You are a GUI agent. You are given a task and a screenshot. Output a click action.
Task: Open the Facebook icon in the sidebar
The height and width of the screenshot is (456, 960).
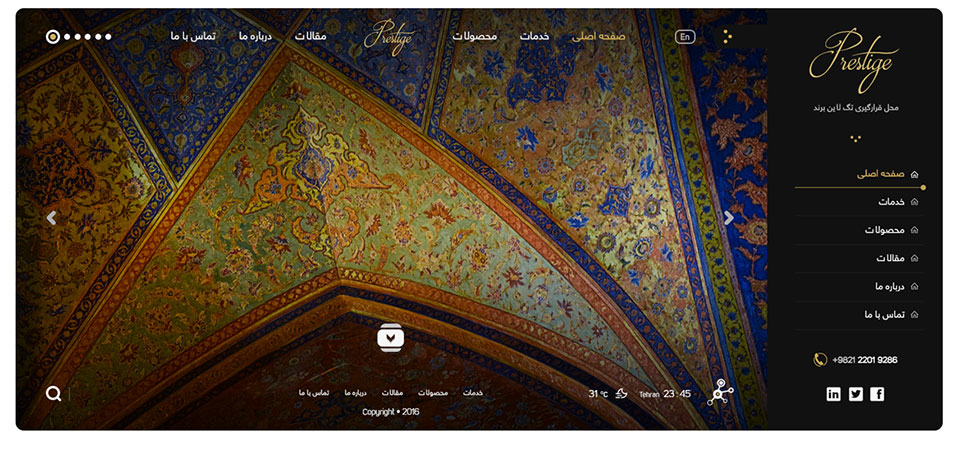coord(877,394)
